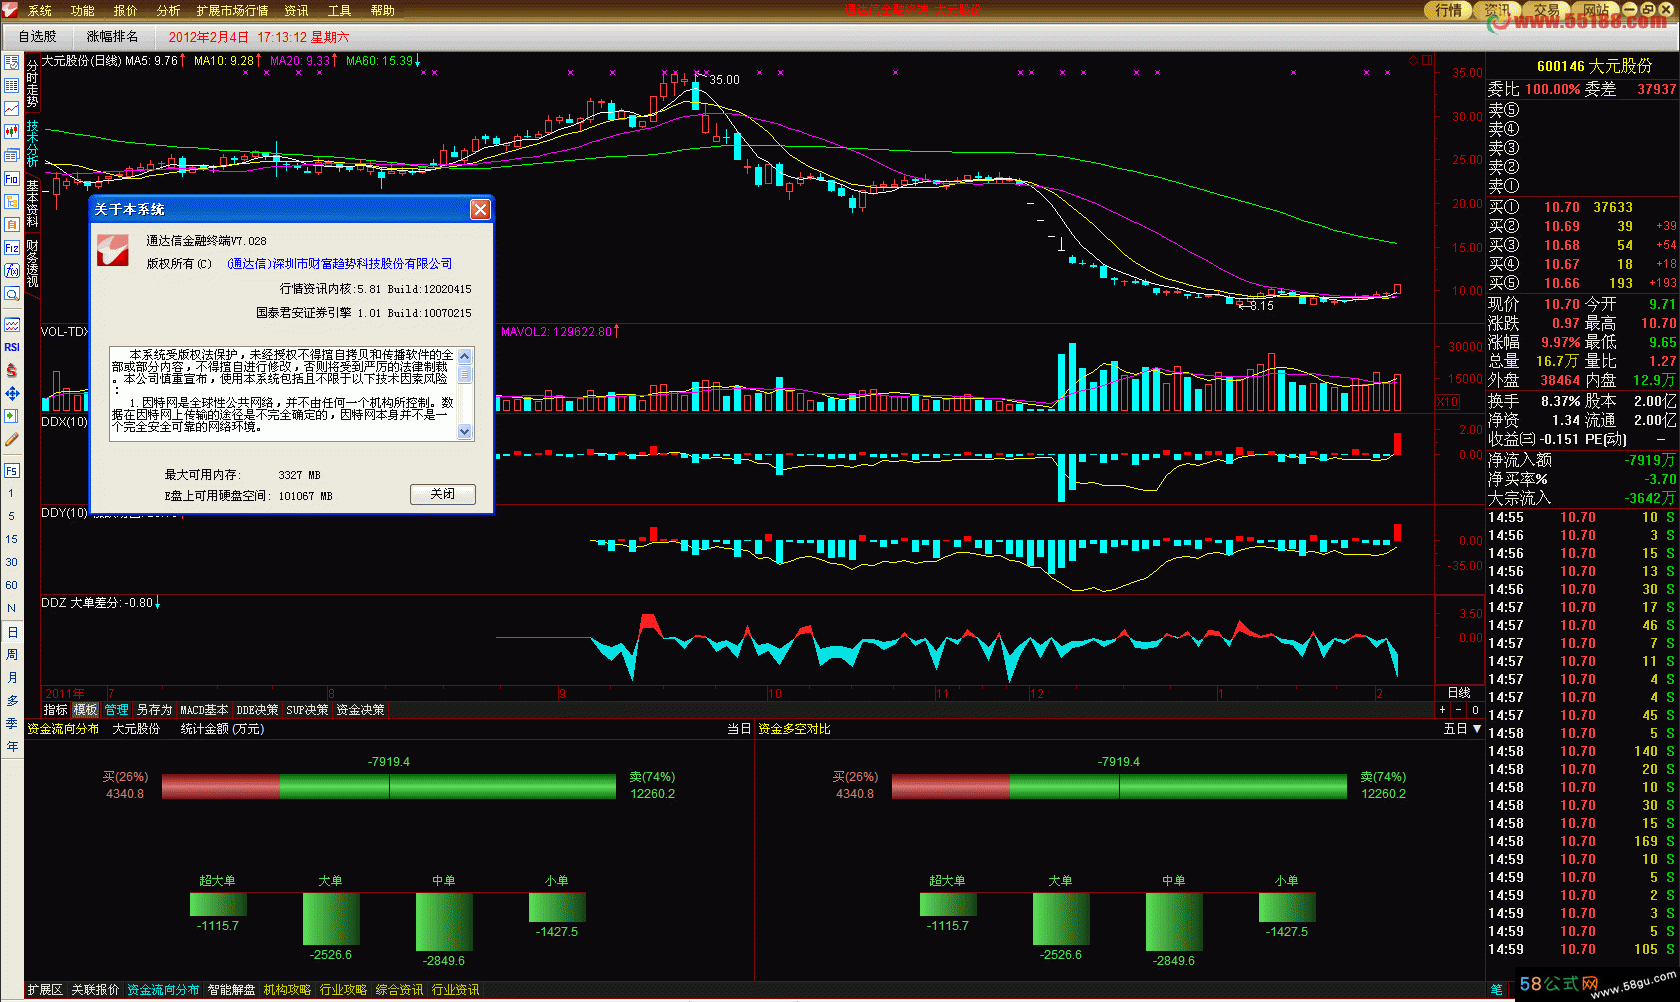Click the 关闭 button in about dialog
Viewport: 1680px width, 1002px height.
443,494
